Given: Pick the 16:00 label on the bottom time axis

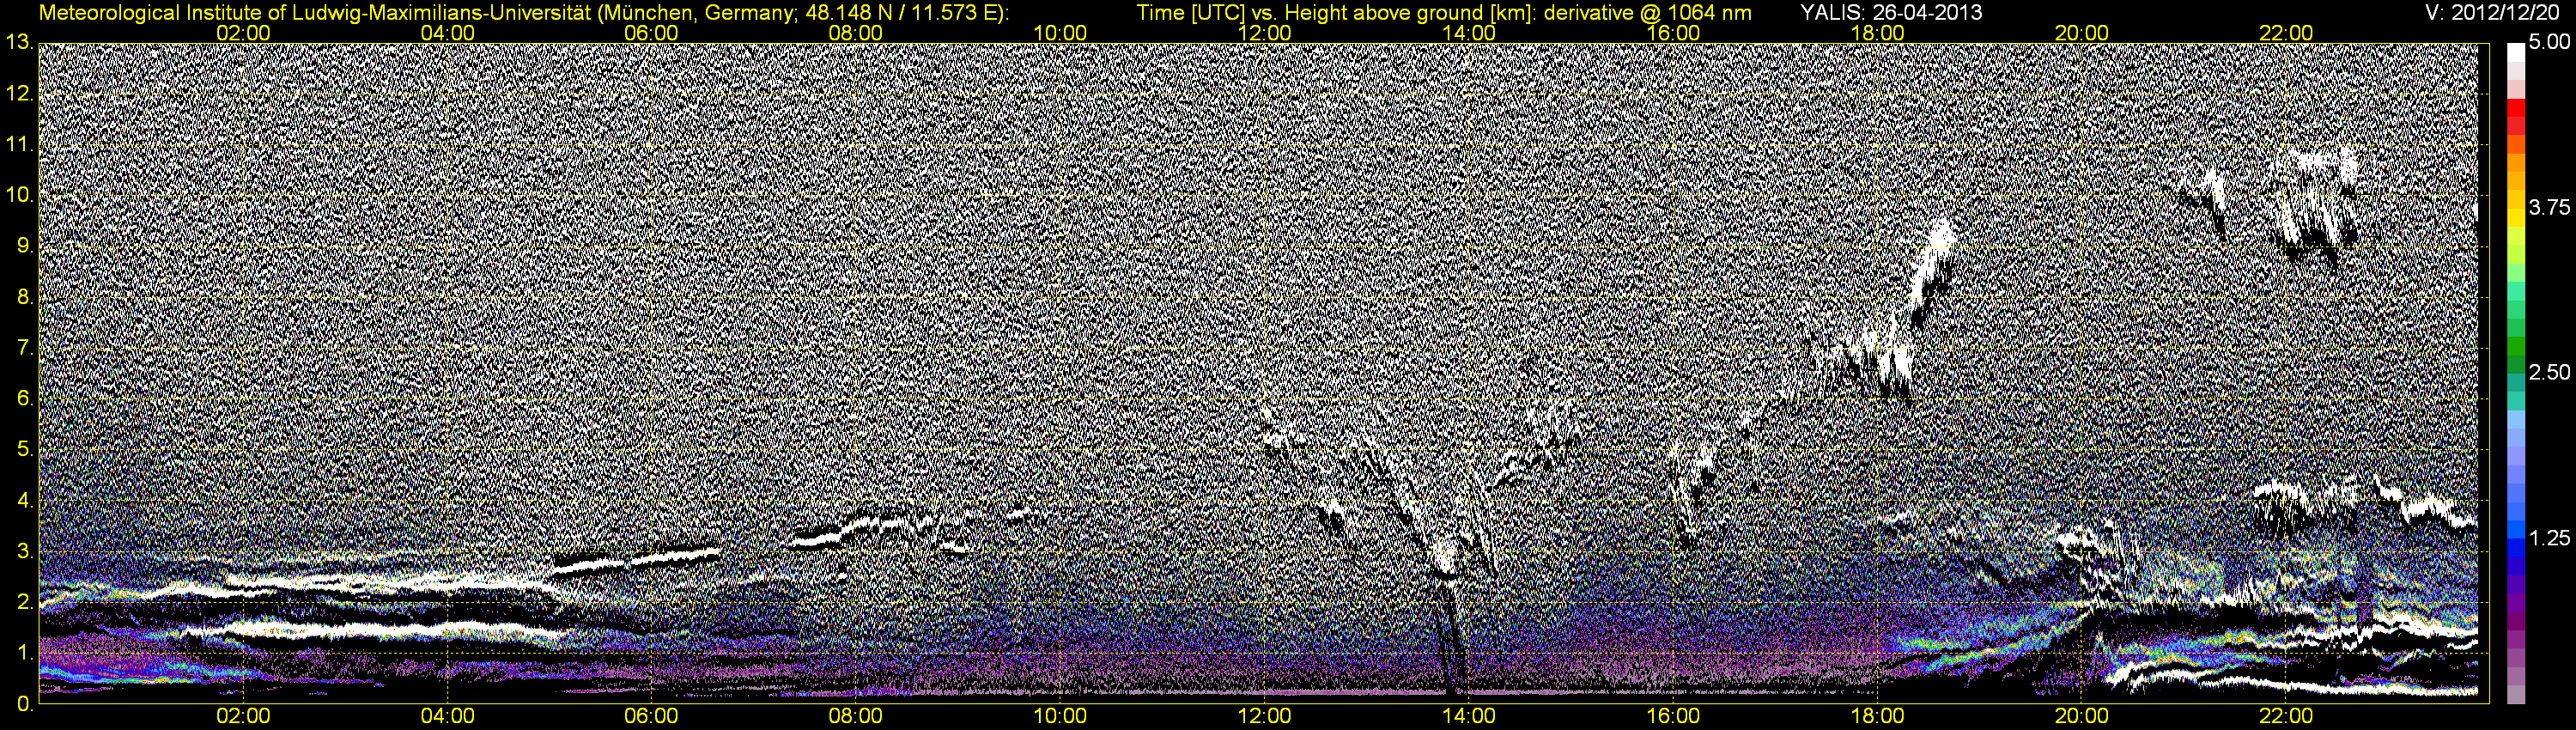Looking at the screenshot, I should [x=1673, y=717].
